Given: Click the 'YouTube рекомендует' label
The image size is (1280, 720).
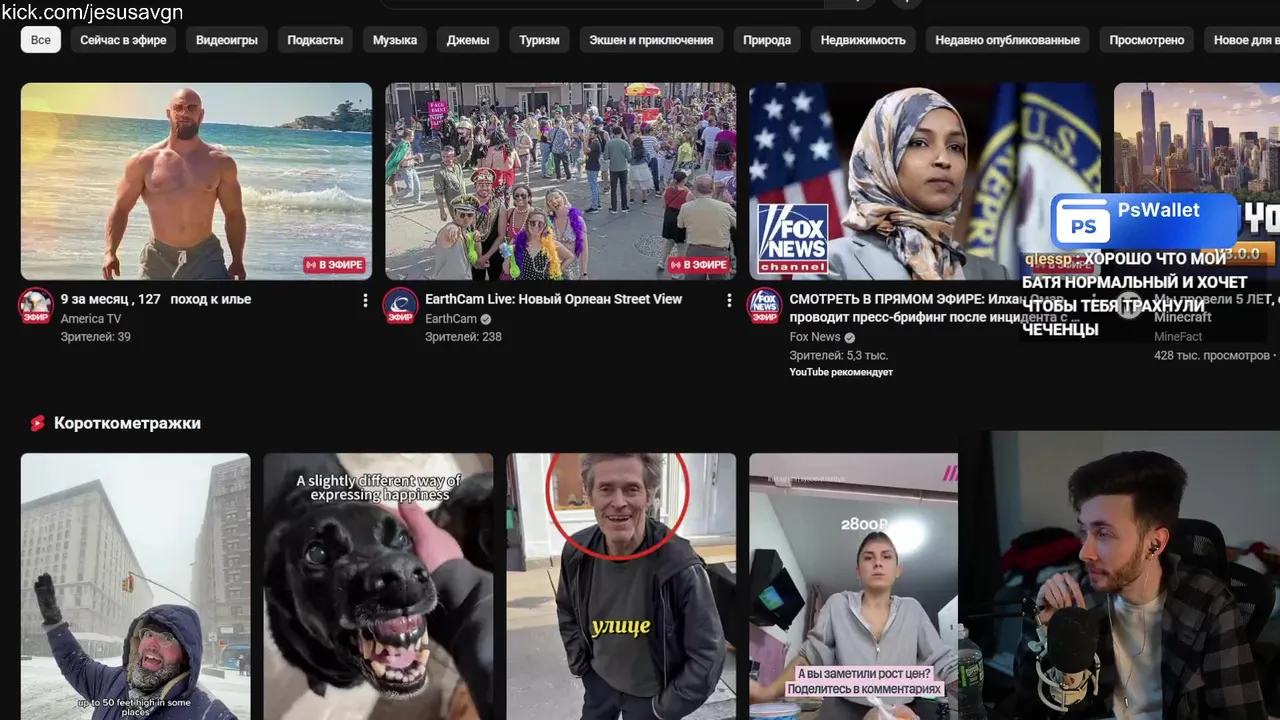Looking at the screenshot, I should click(841, 372).
